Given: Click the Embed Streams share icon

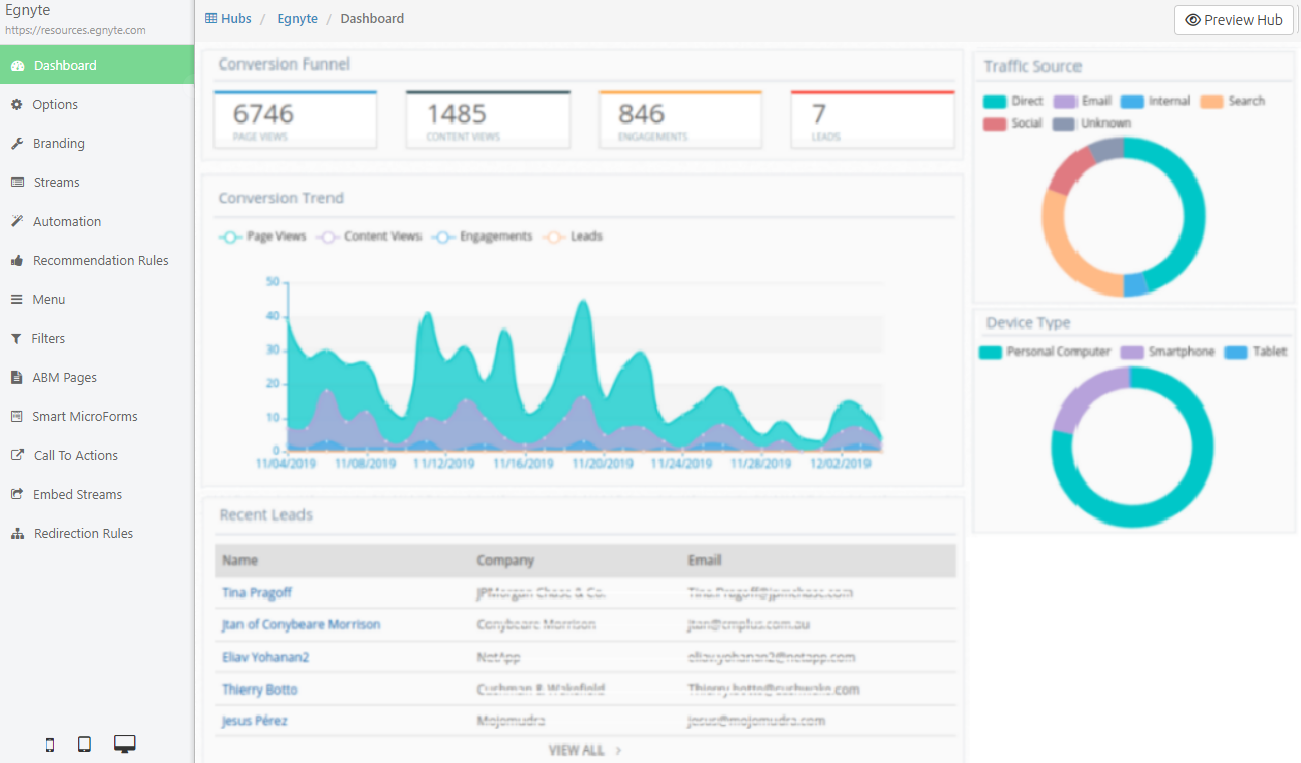Looking at the screenshot, I should [17, 495].
